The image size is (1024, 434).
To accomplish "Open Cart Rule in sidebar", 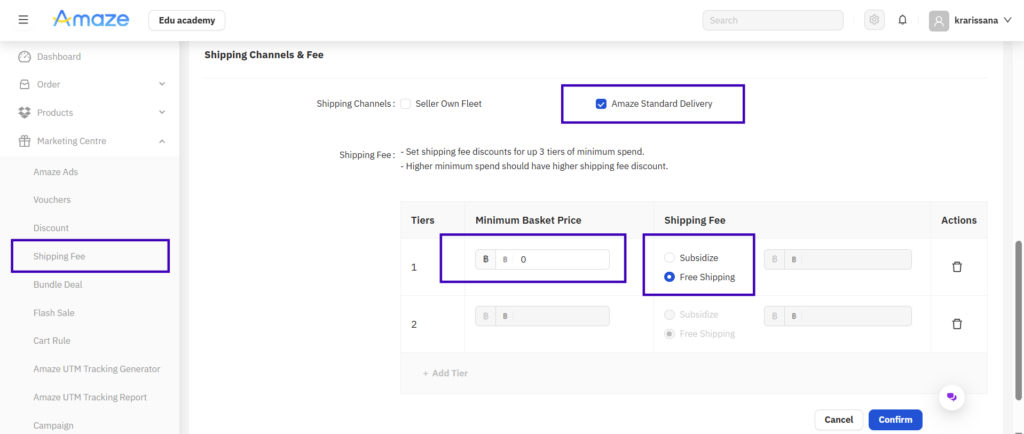I will (52, 341).
